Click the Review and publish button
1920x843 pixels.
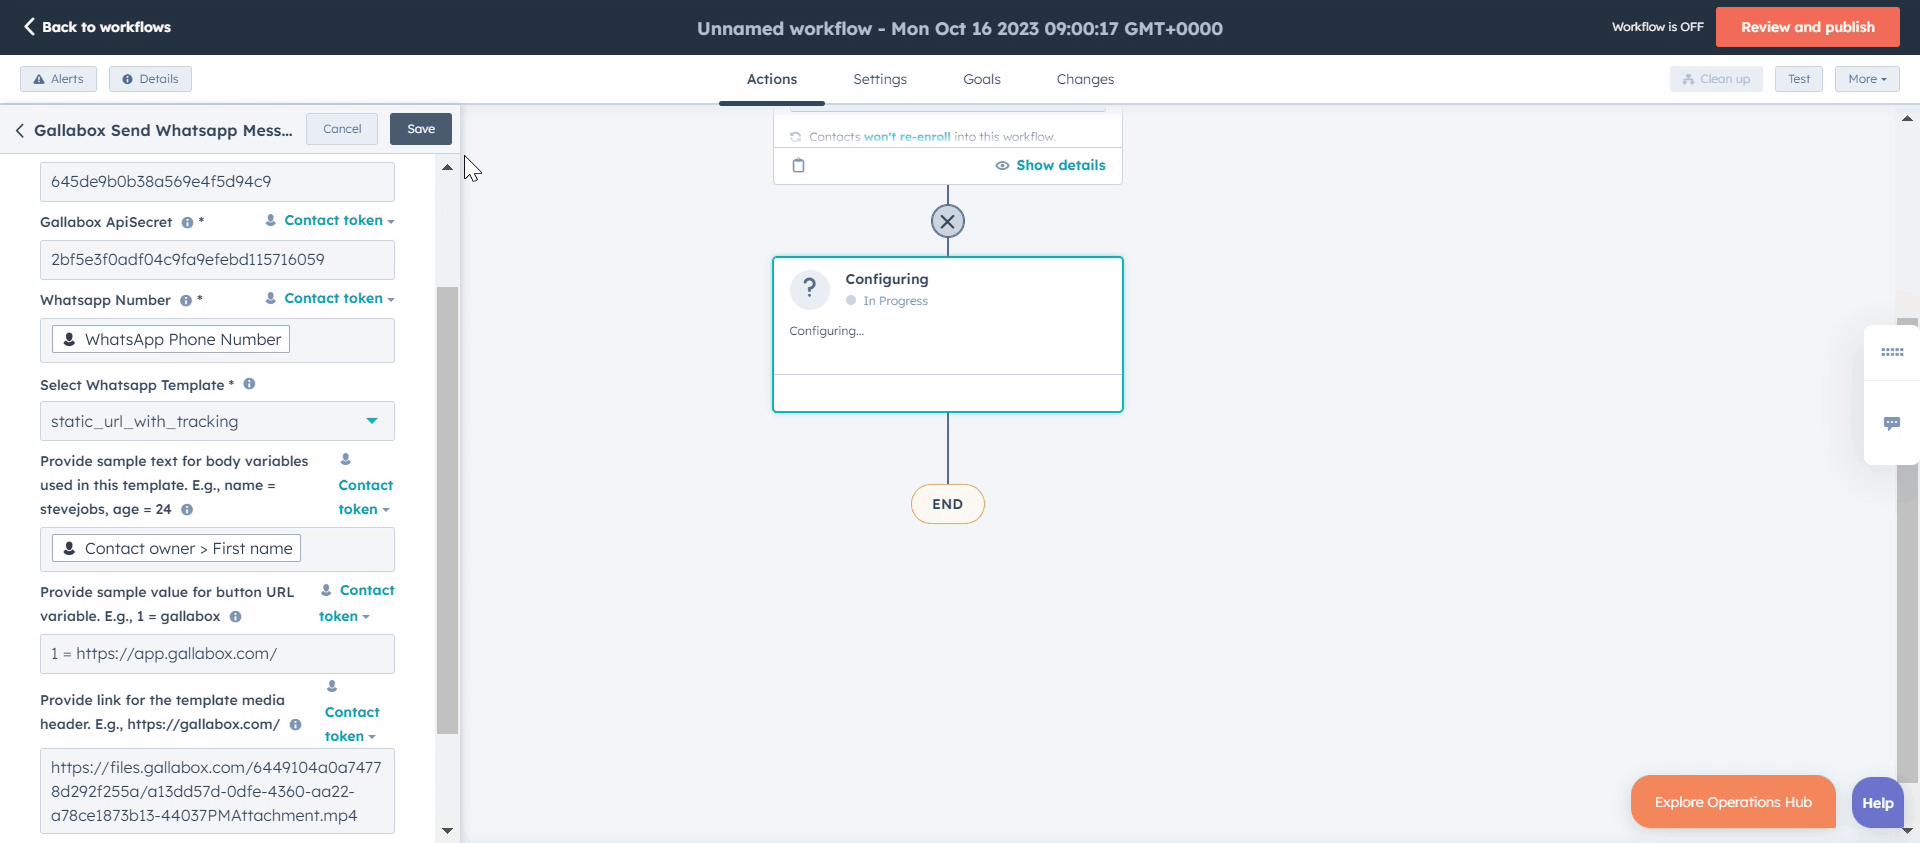point(1807,27)
